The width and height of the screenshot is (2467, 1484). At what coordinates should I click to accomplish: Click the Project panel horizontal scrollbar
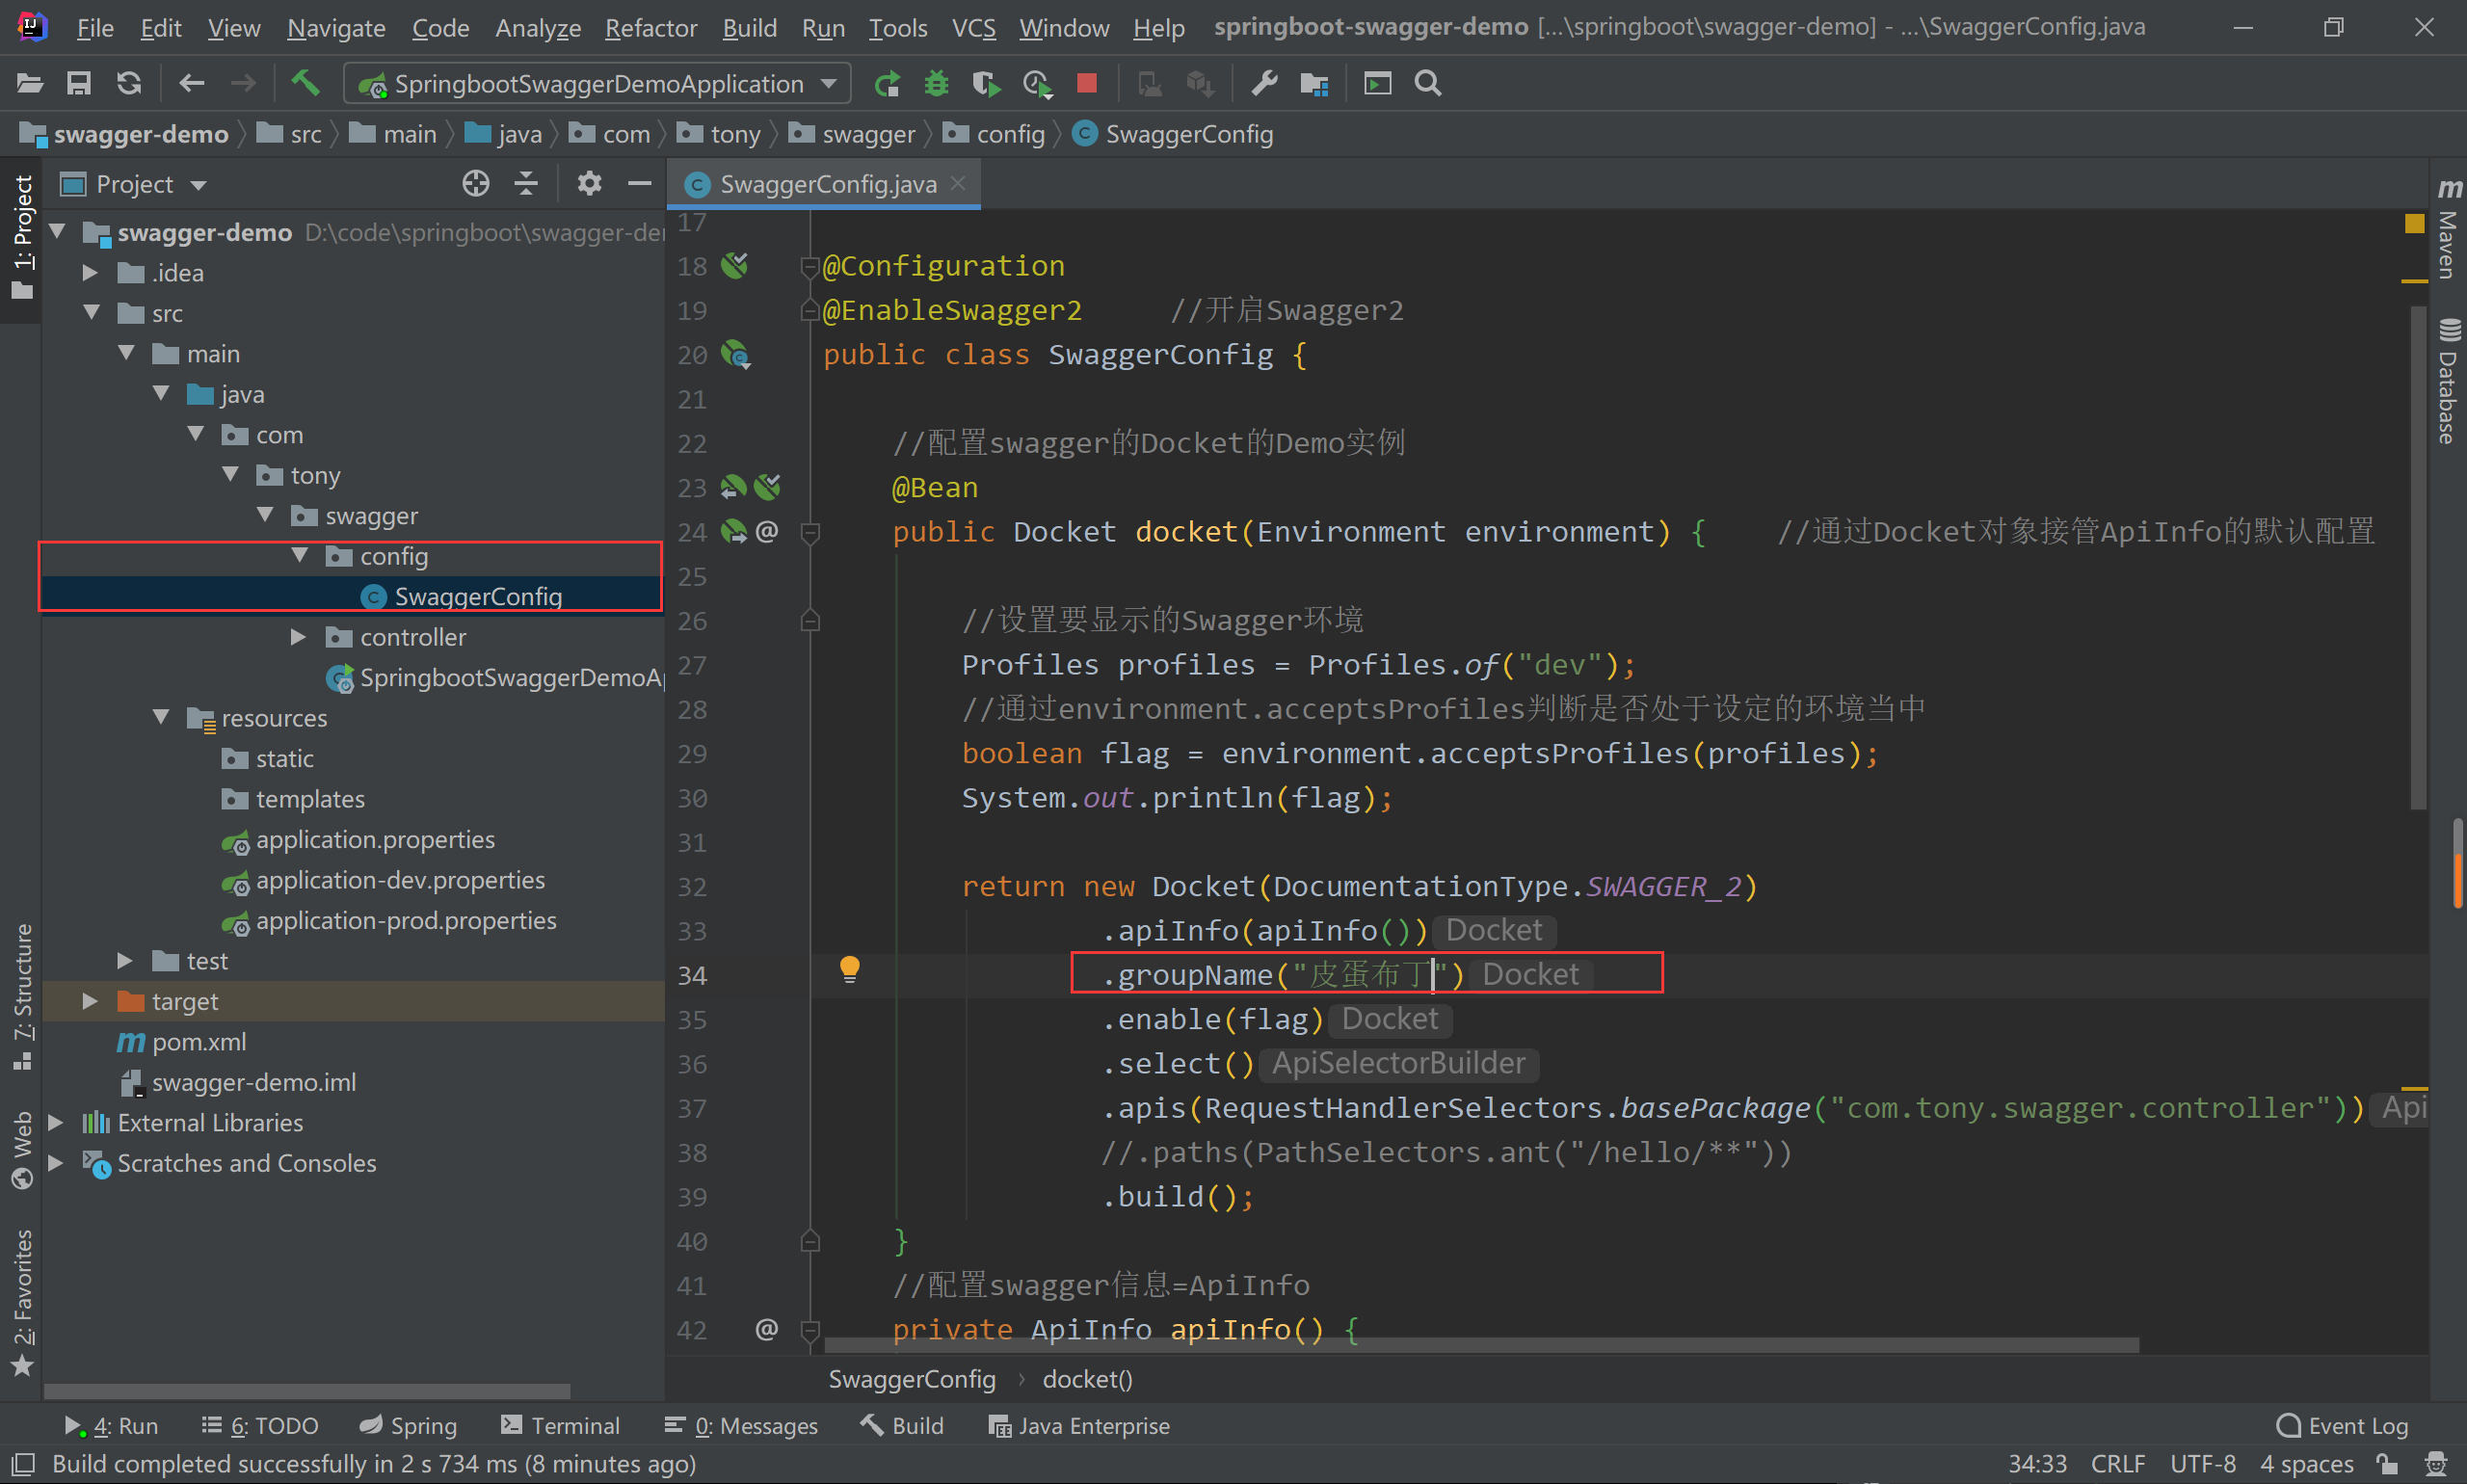[x=307, y=1391]
